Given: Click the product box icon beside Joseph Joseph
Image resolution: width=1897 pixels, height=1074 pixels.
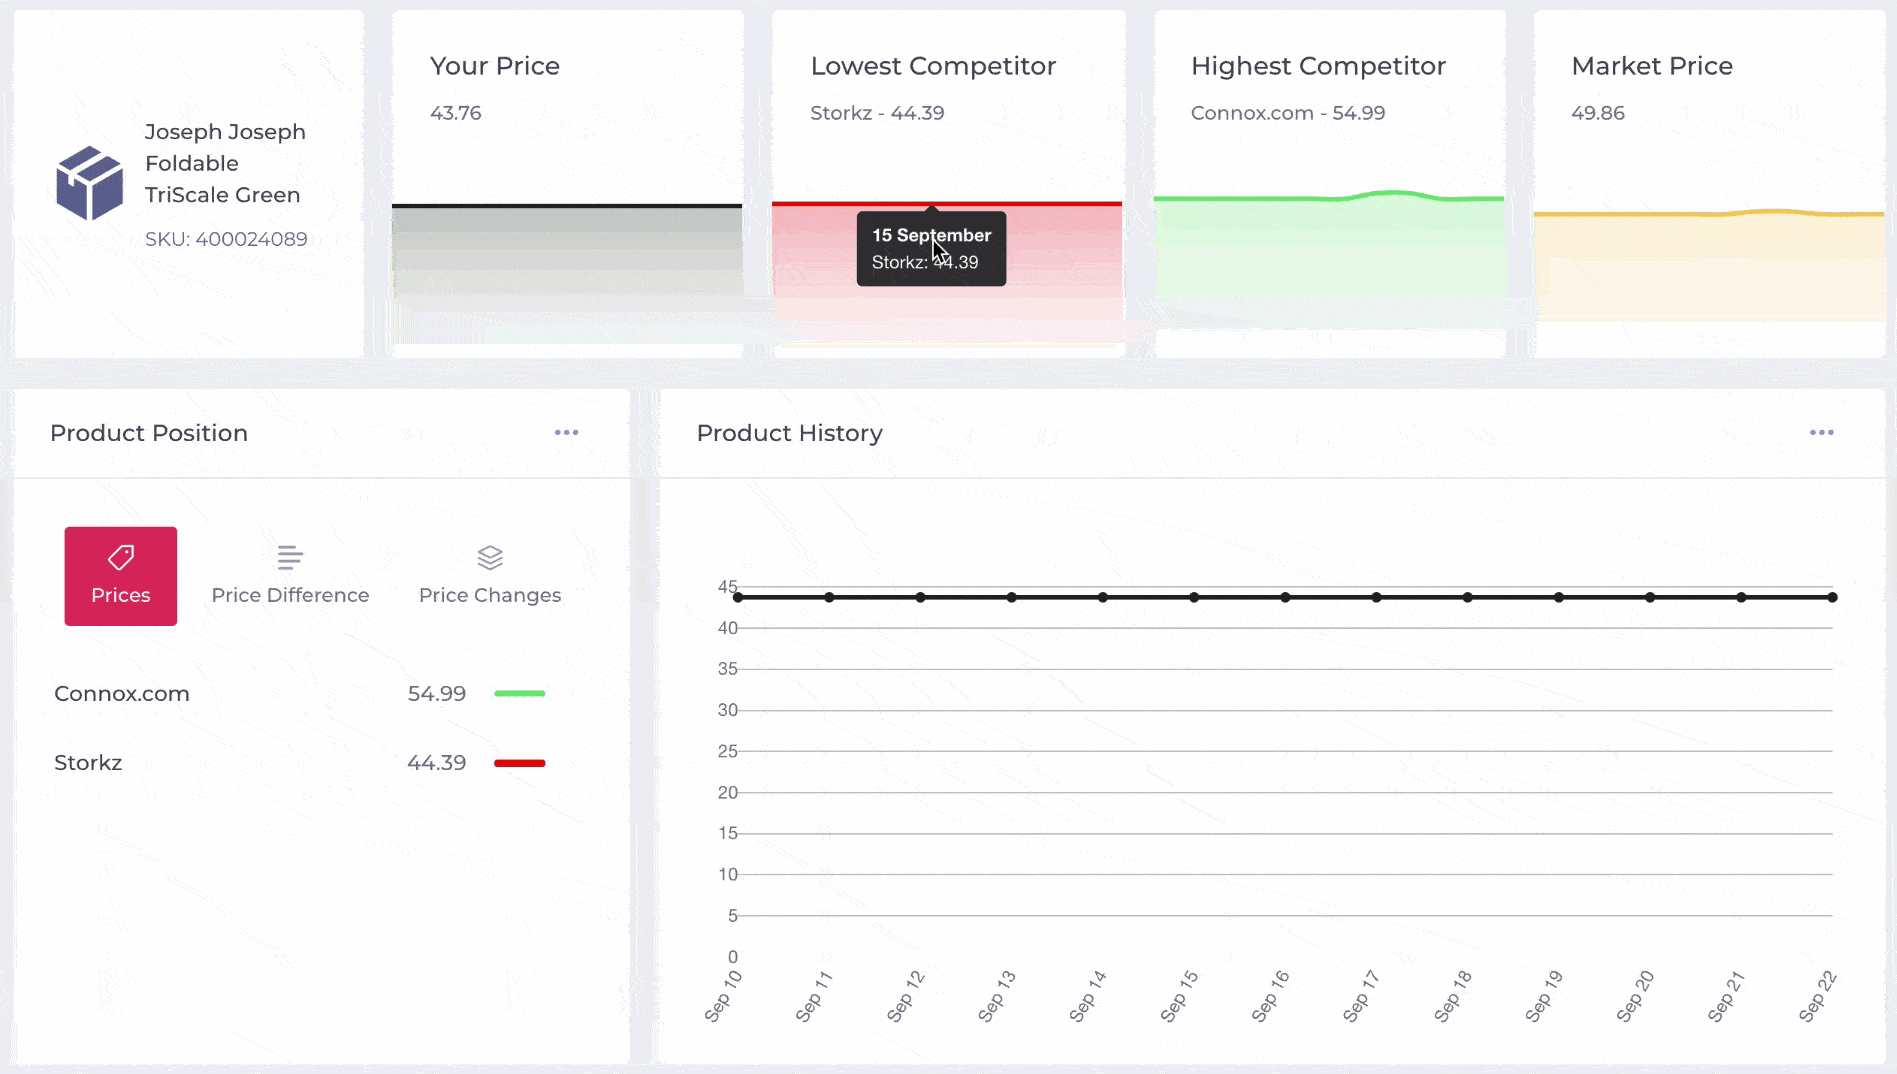Looking at the screenshot, I should click(89, 183).
